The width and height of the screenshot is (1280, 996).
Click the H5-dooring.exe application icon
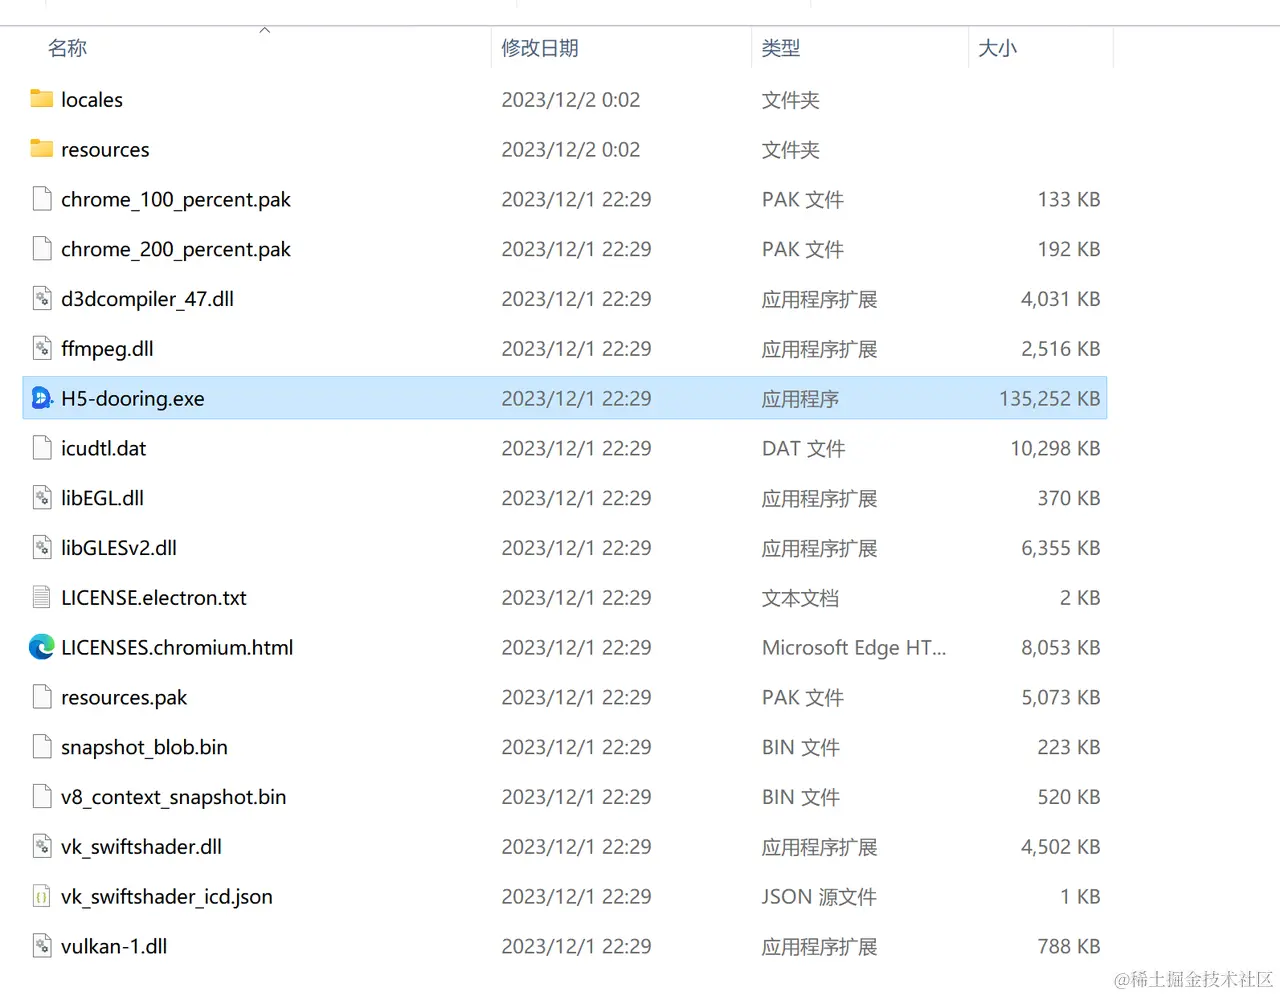click(41, 398)
